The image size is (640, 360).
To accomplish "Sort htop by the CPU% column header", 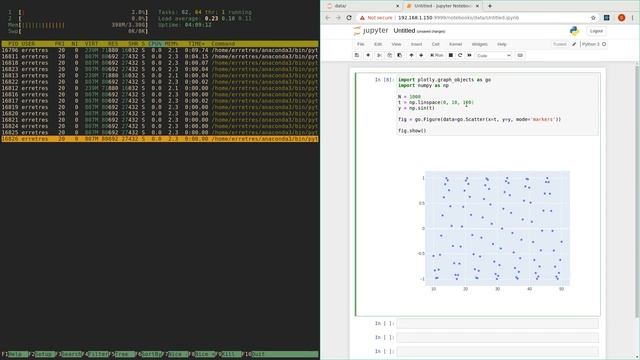I will click(x=156, y=44).
